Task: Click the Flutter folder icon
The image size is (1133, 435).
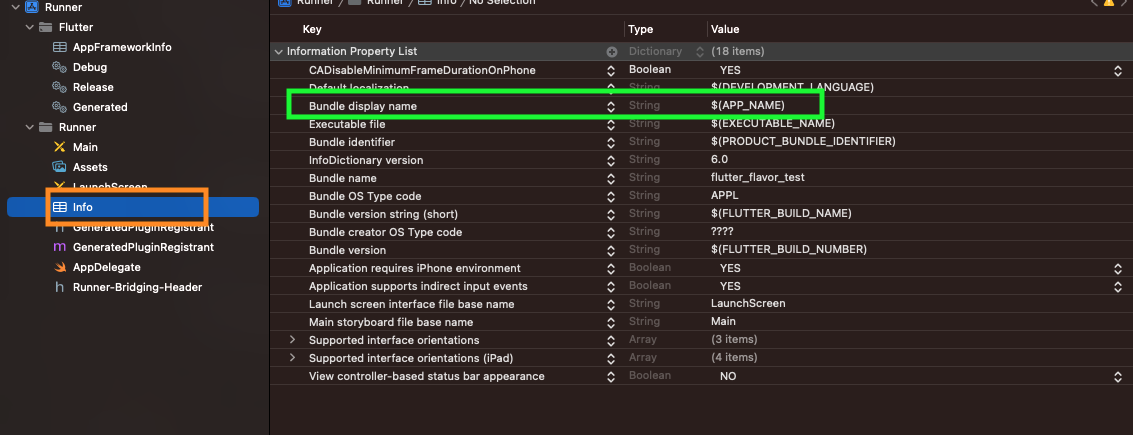Action: tap(46, 27)
